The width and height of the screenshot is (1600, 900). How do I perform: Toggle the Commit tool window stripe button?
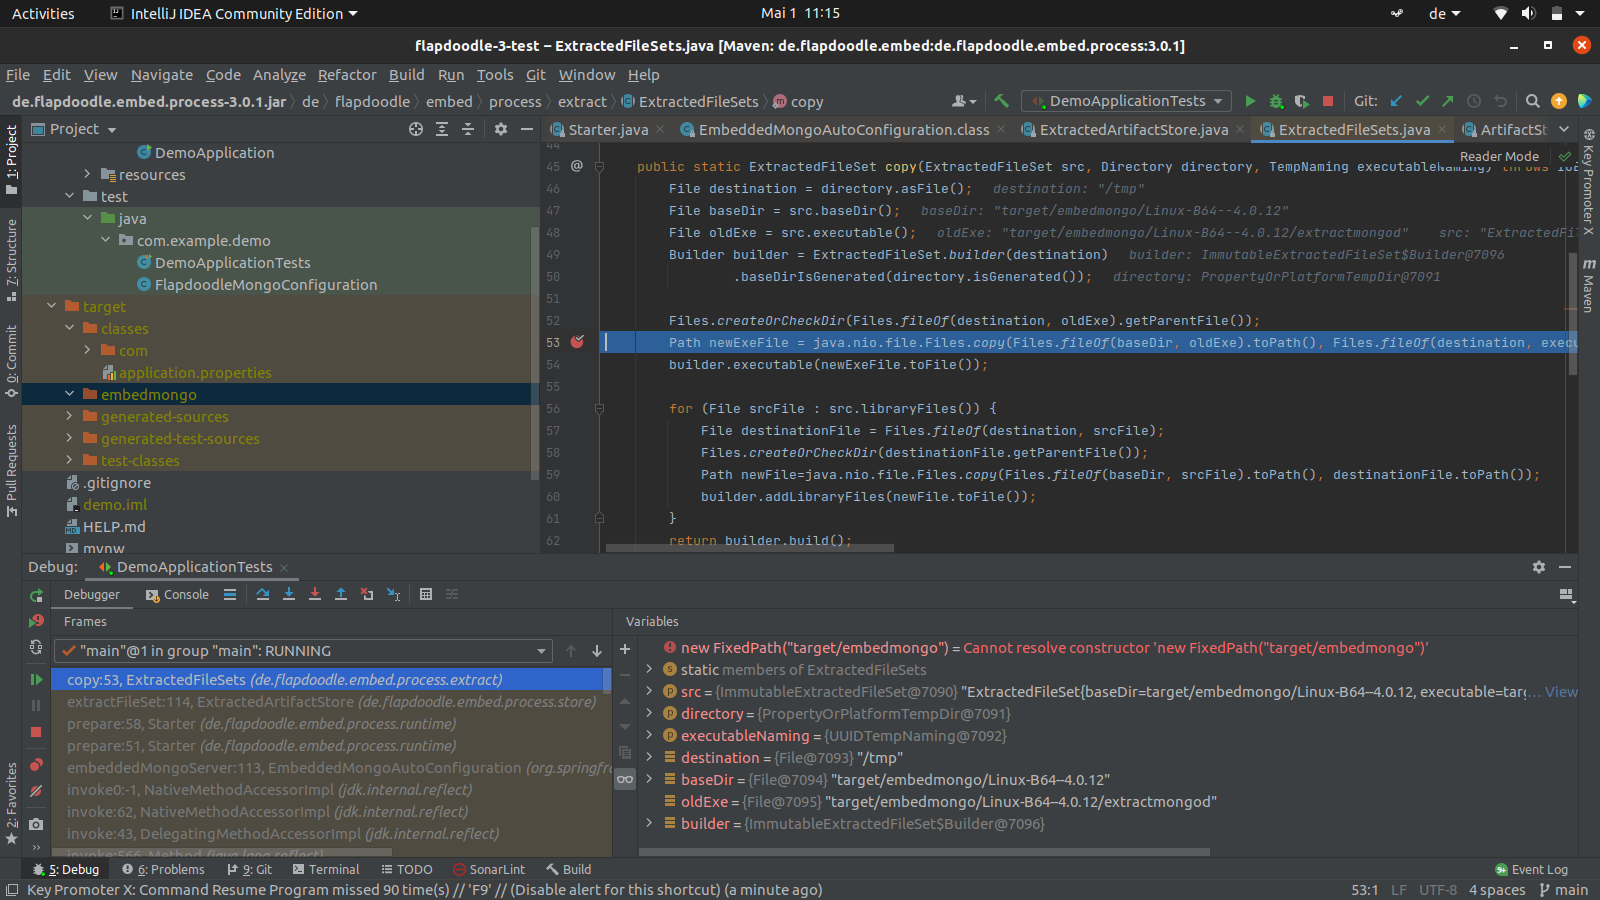click(12, 360)
